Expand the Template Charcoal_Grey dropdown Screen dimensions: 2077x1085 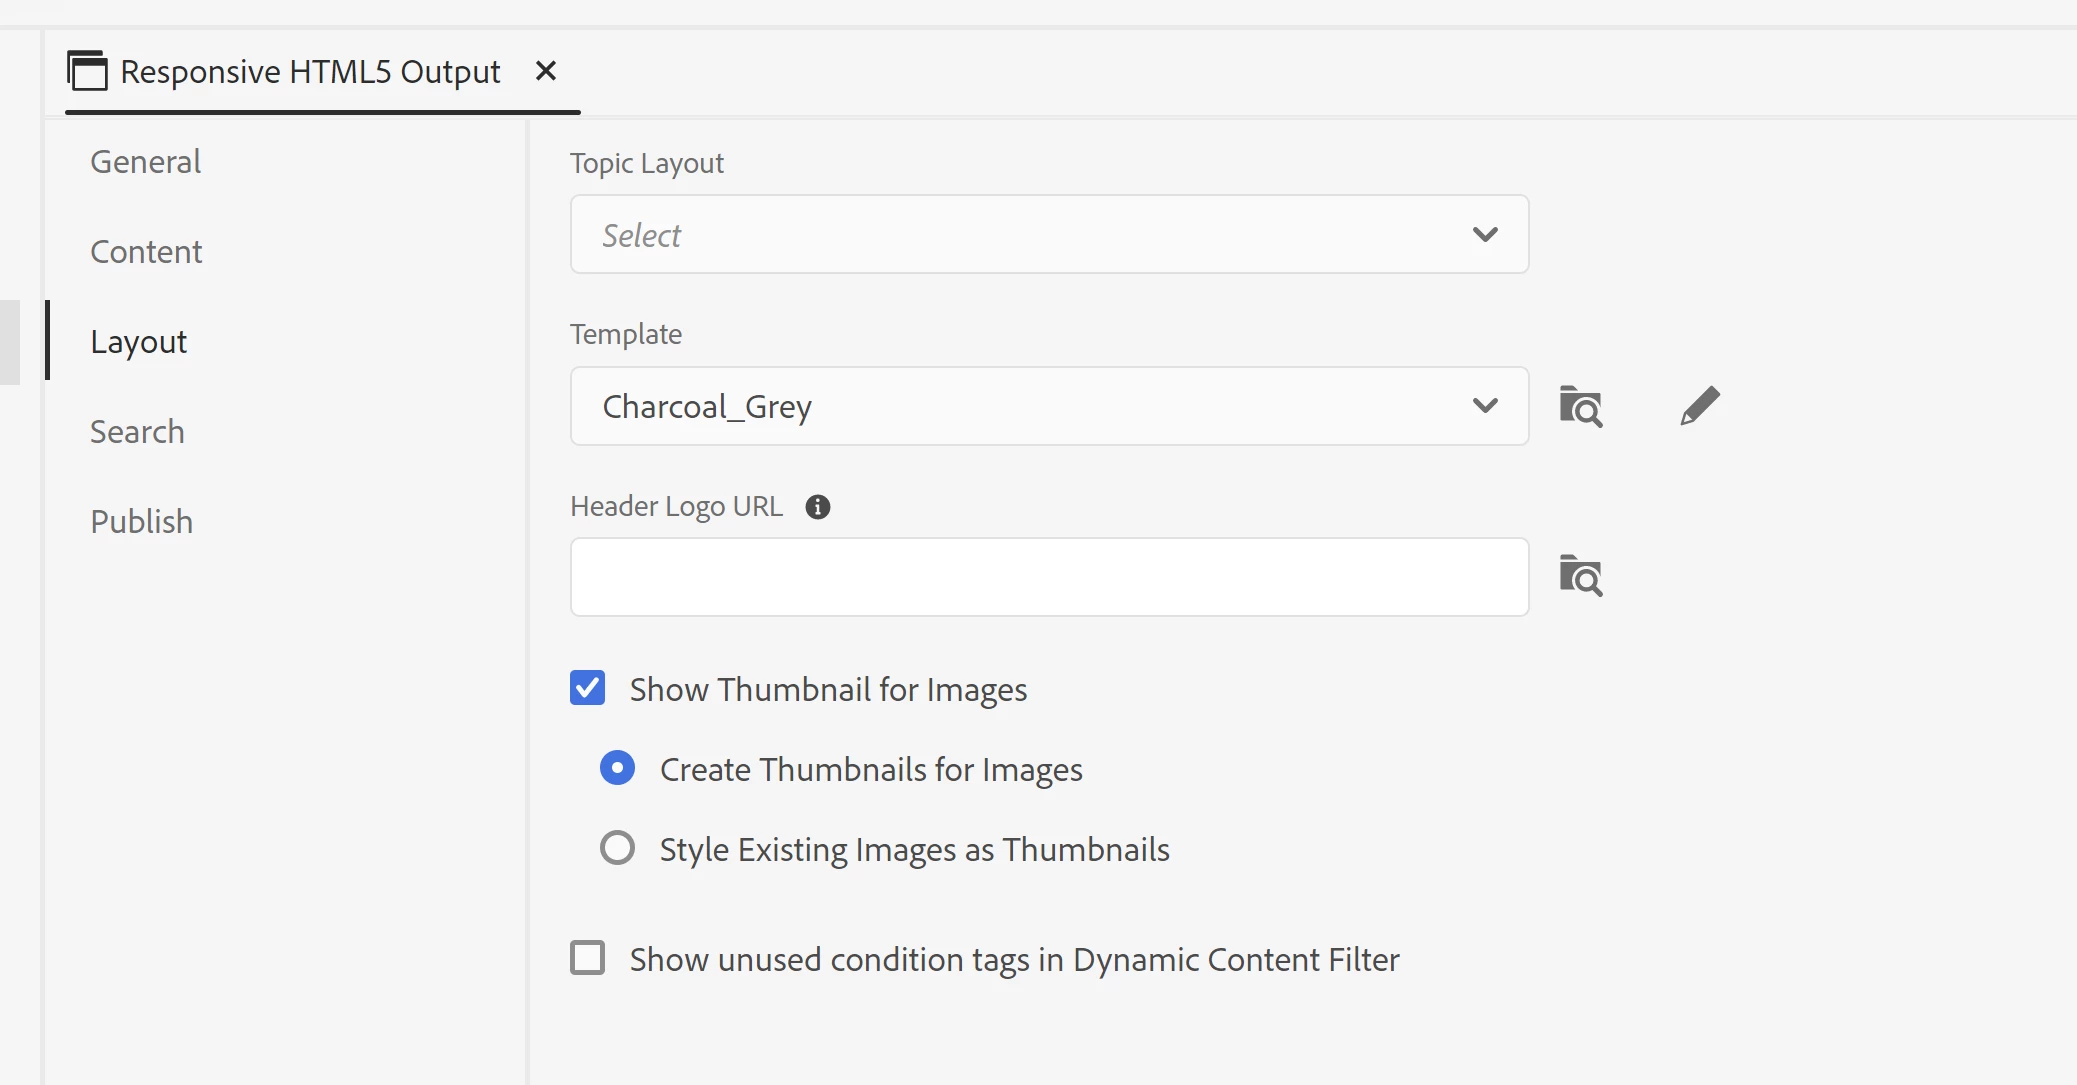coord(1048,406)
